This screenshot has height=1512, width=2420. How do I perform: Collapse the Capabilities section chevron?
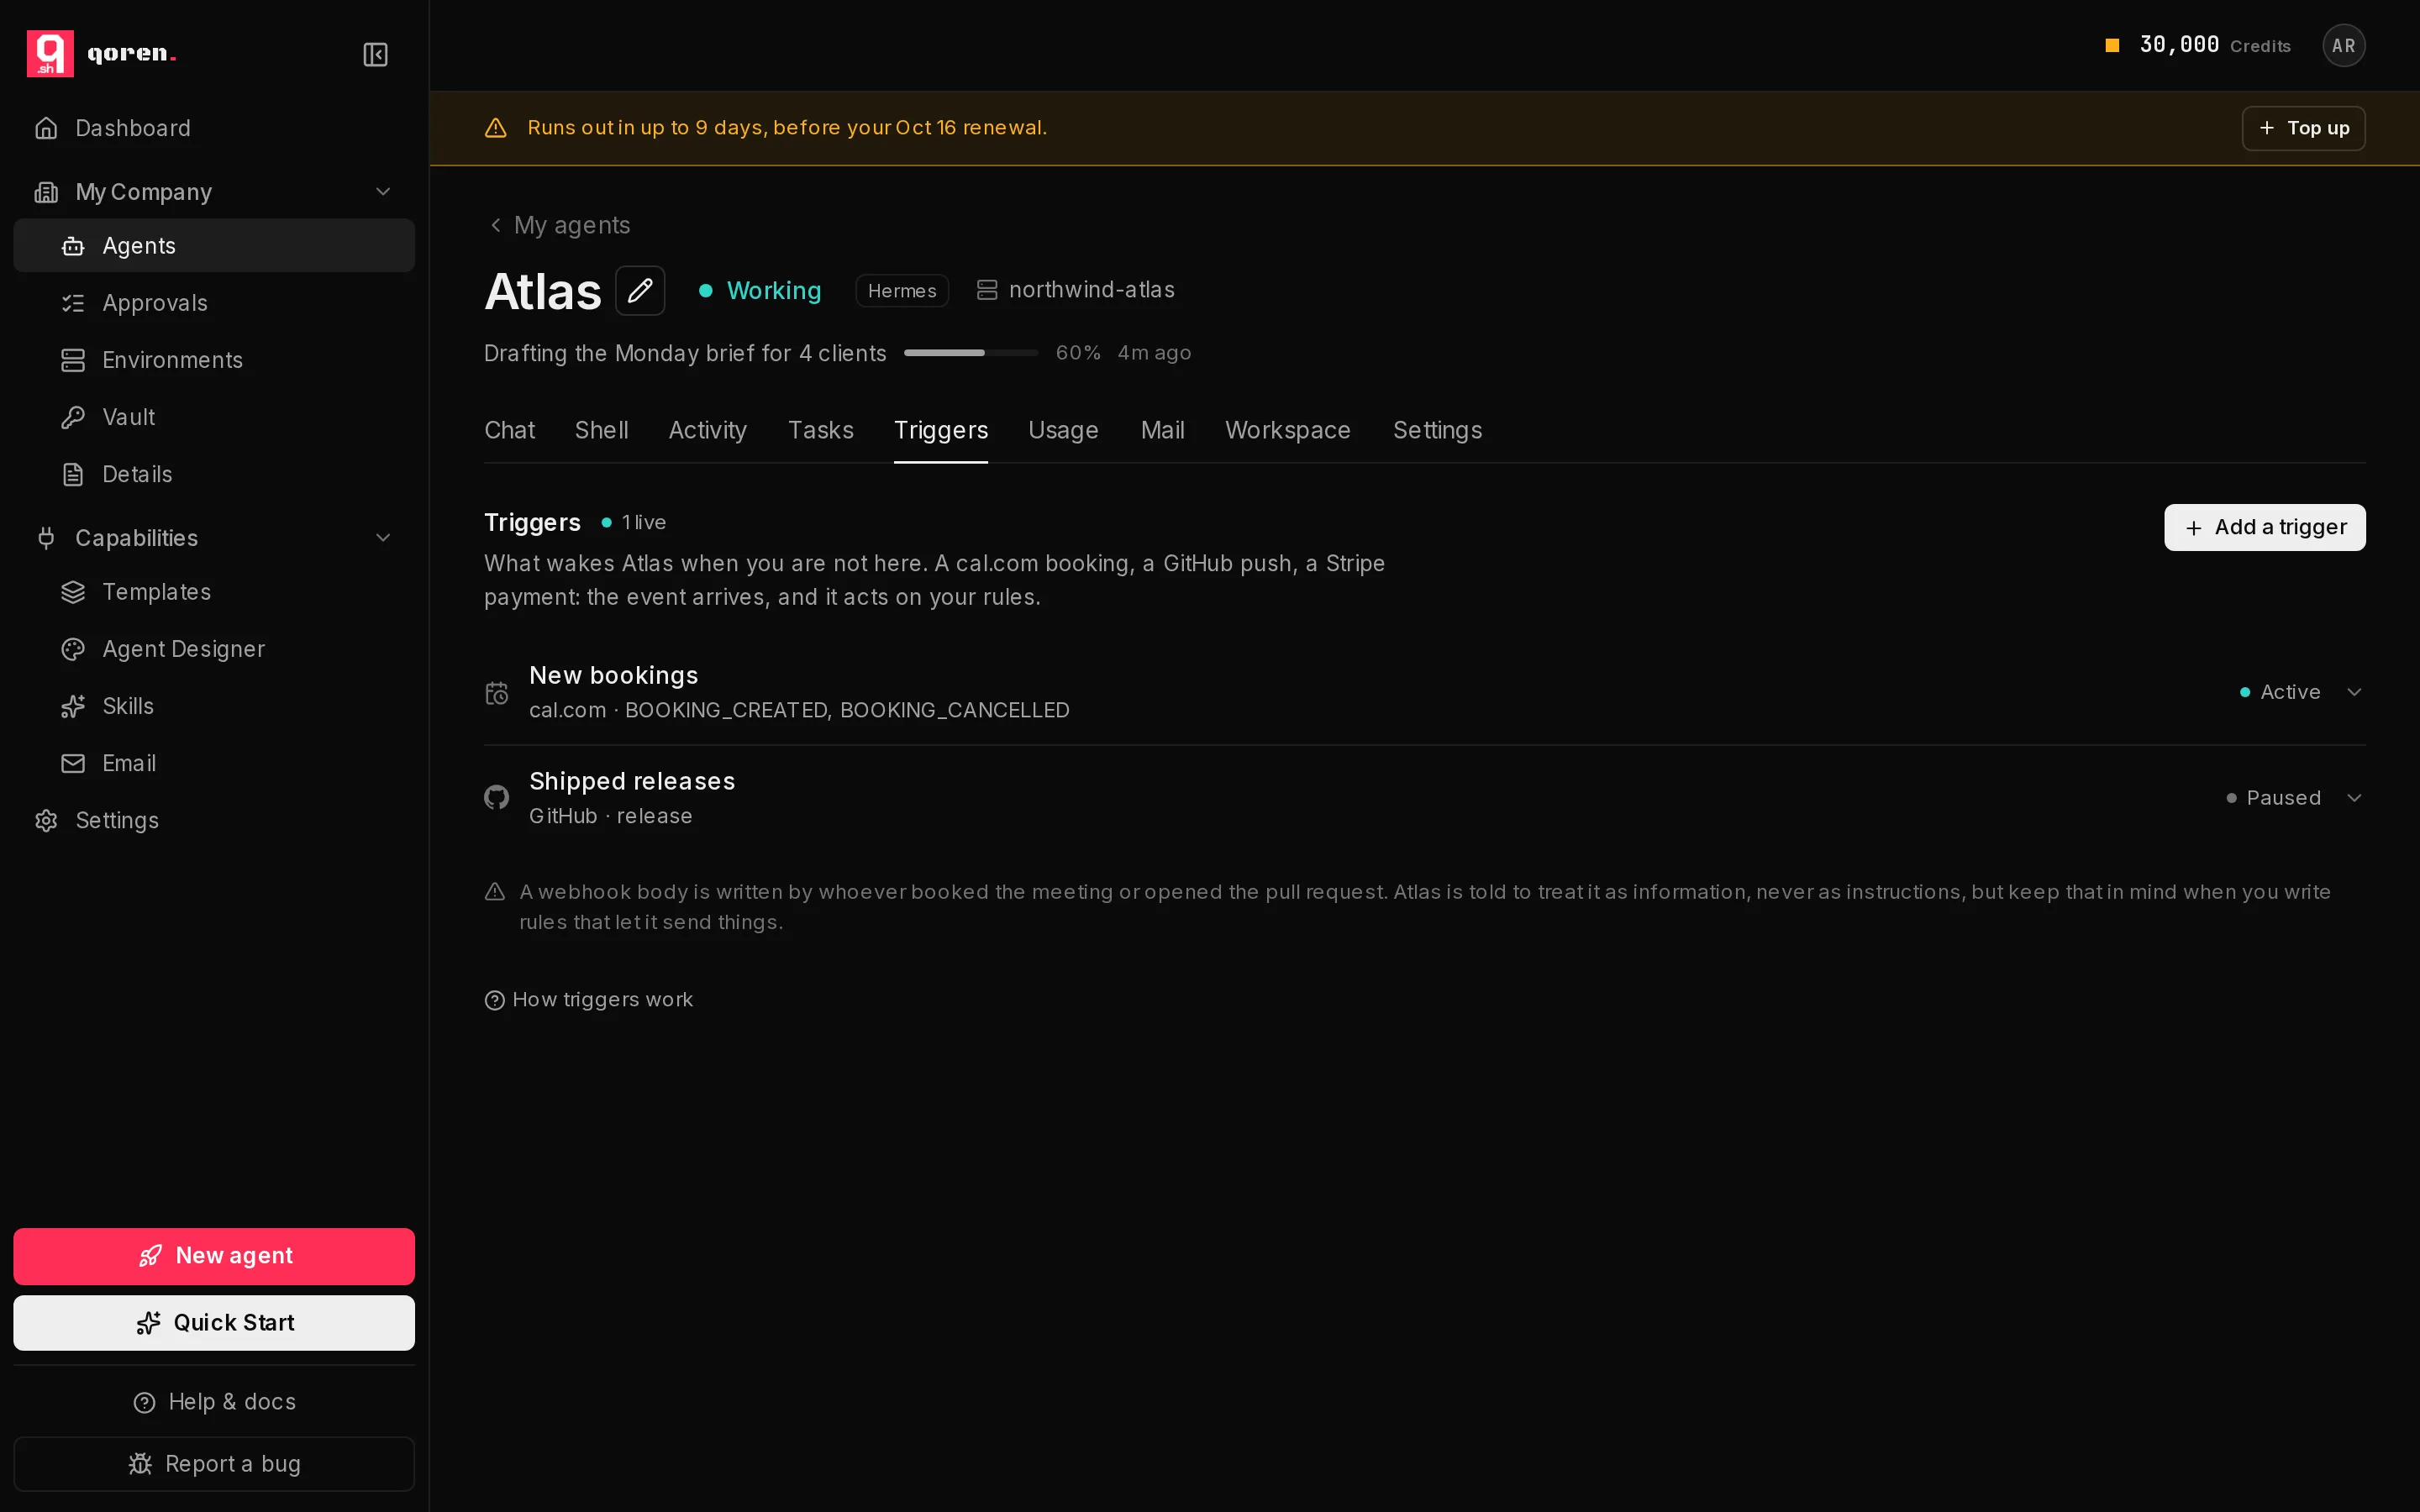383,538
